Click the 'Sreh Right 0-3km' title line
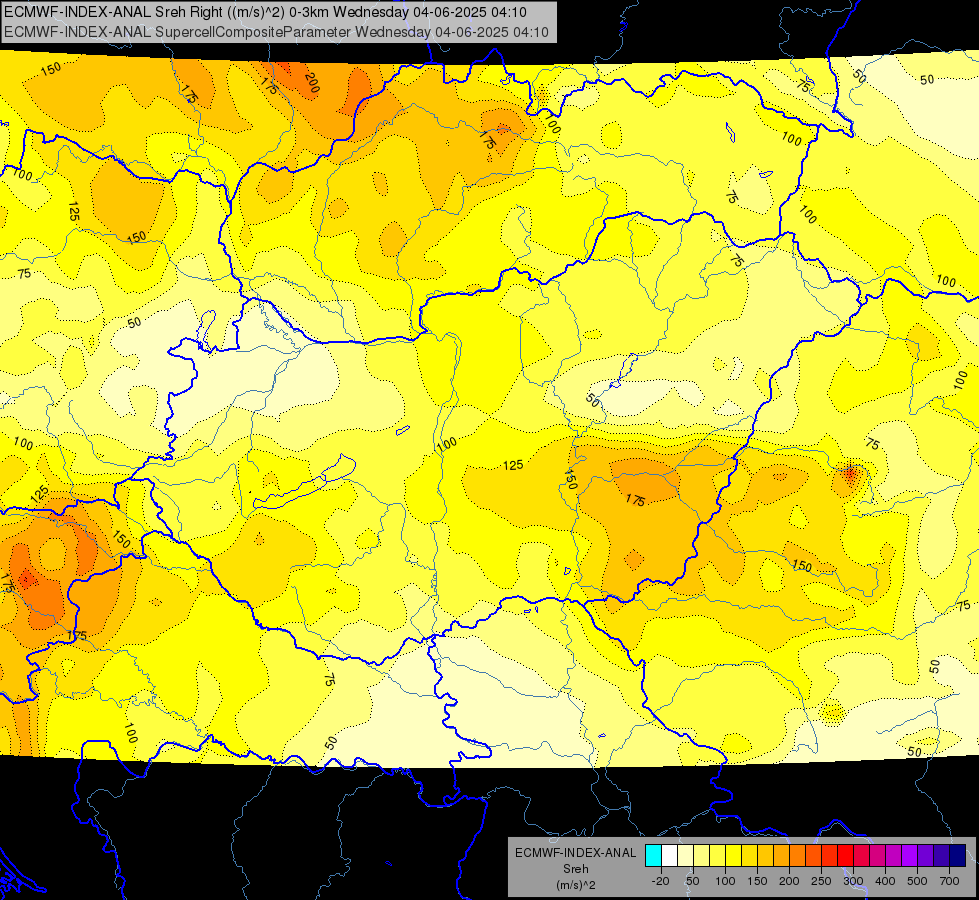 tap(265, 12)
